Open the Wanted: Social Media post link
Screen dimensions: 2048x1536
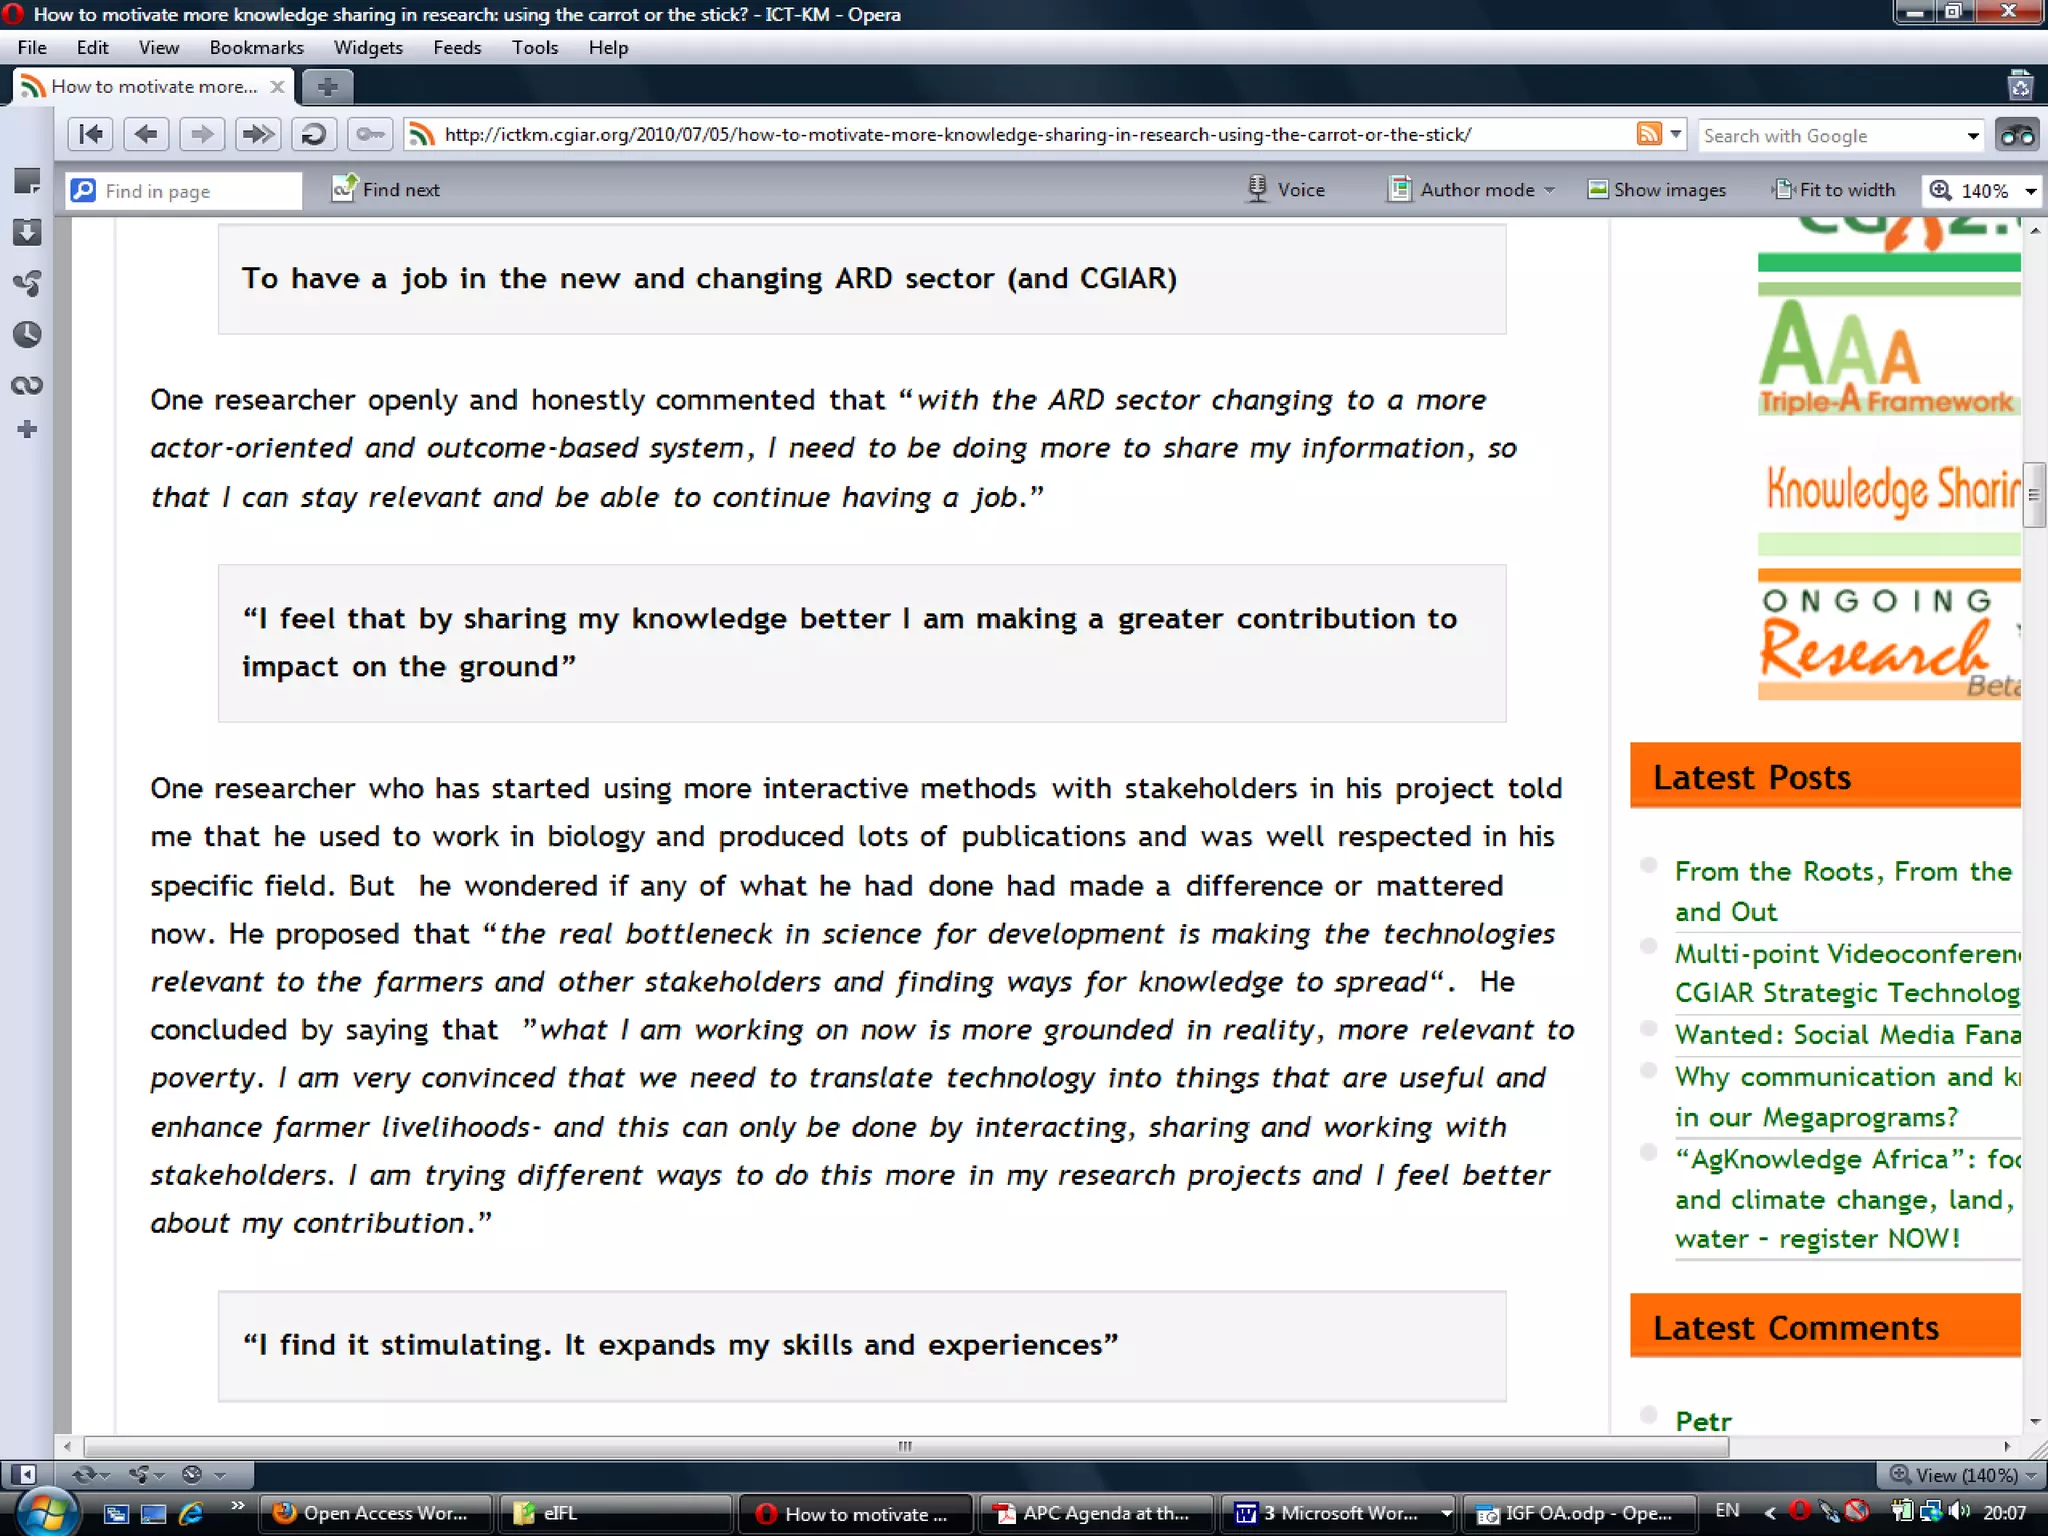[x=1846, y=1034]
